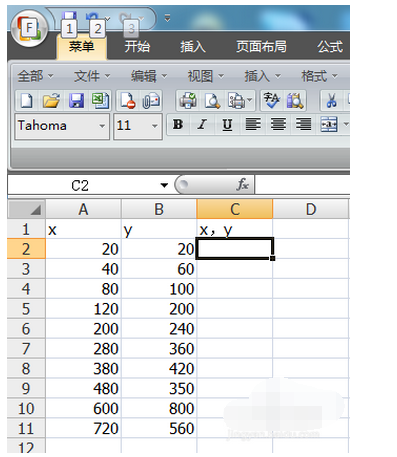This screenshot has width=397, height=457.
Task: Select column A header
Action: 83,209
